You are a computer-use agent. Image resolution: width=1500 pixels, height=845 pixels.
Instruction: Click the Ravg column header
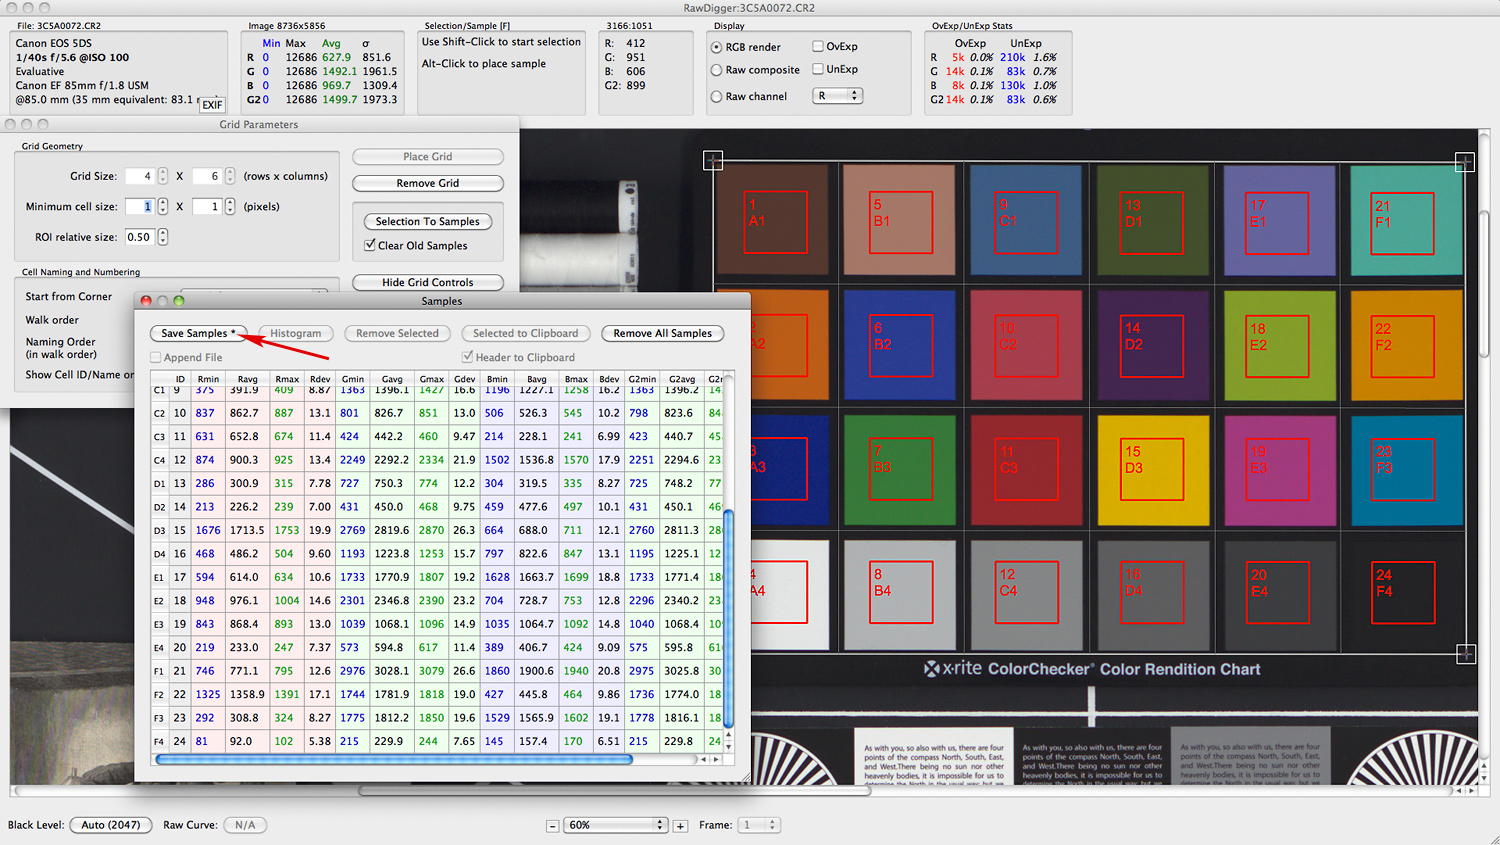click(247, 379)
